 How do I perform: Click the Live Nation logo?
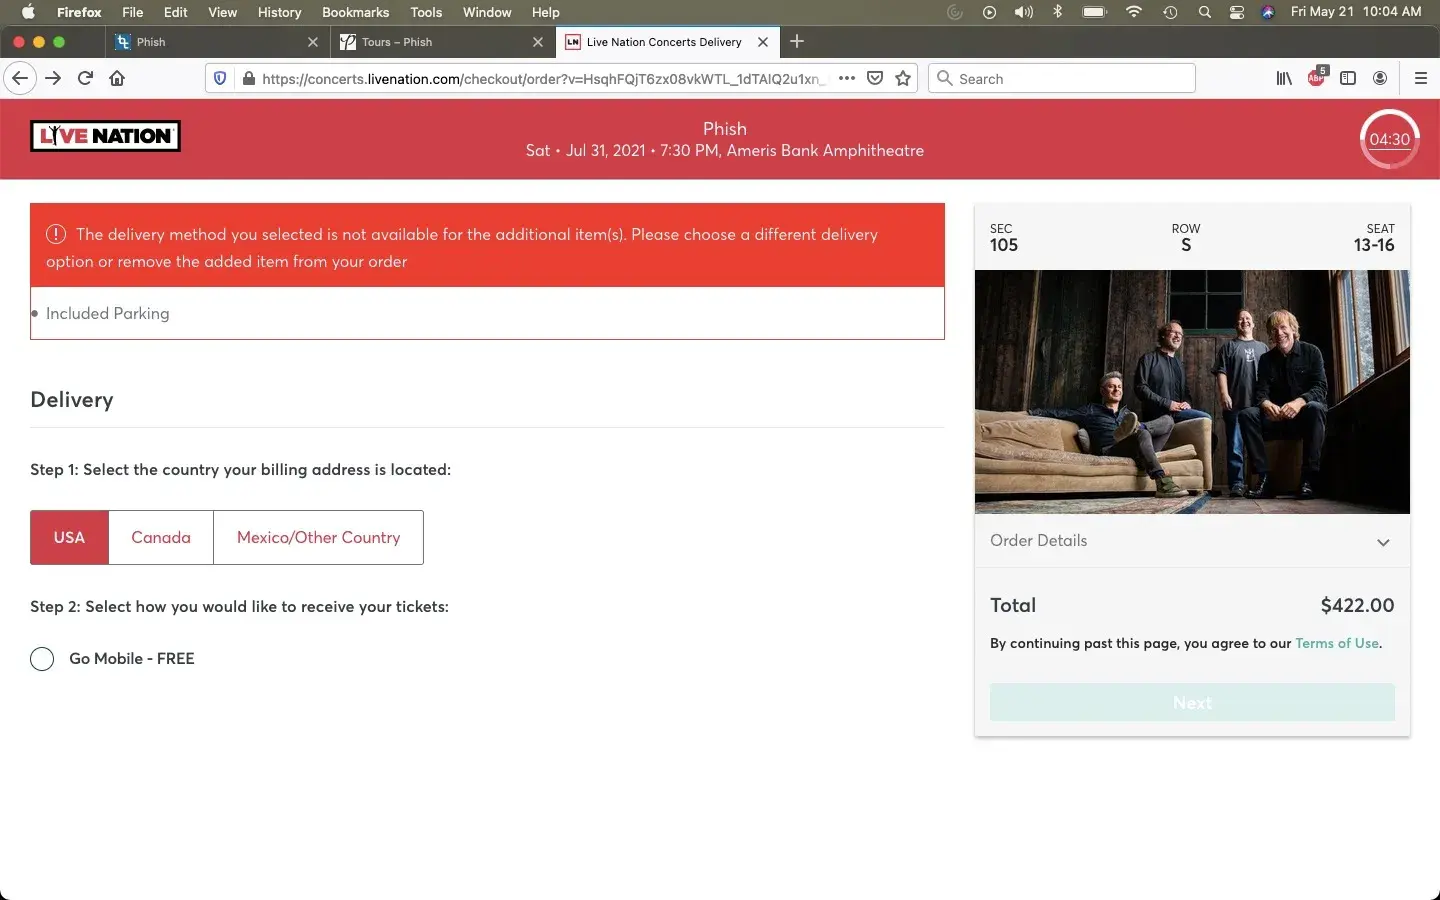click(x=105, y=136)
